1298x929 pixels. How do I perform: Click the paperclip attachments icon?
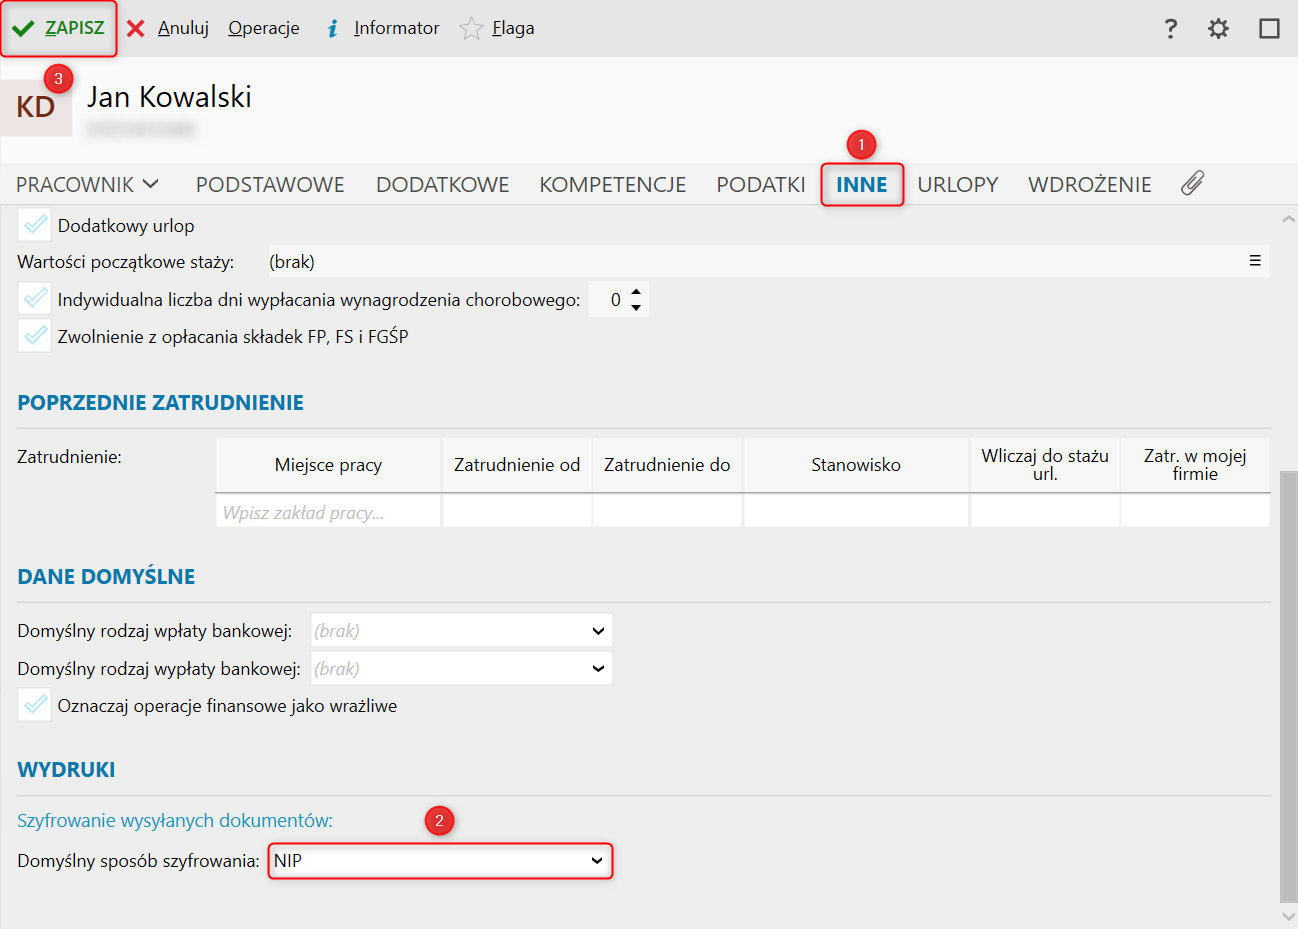pos(1192,183)
